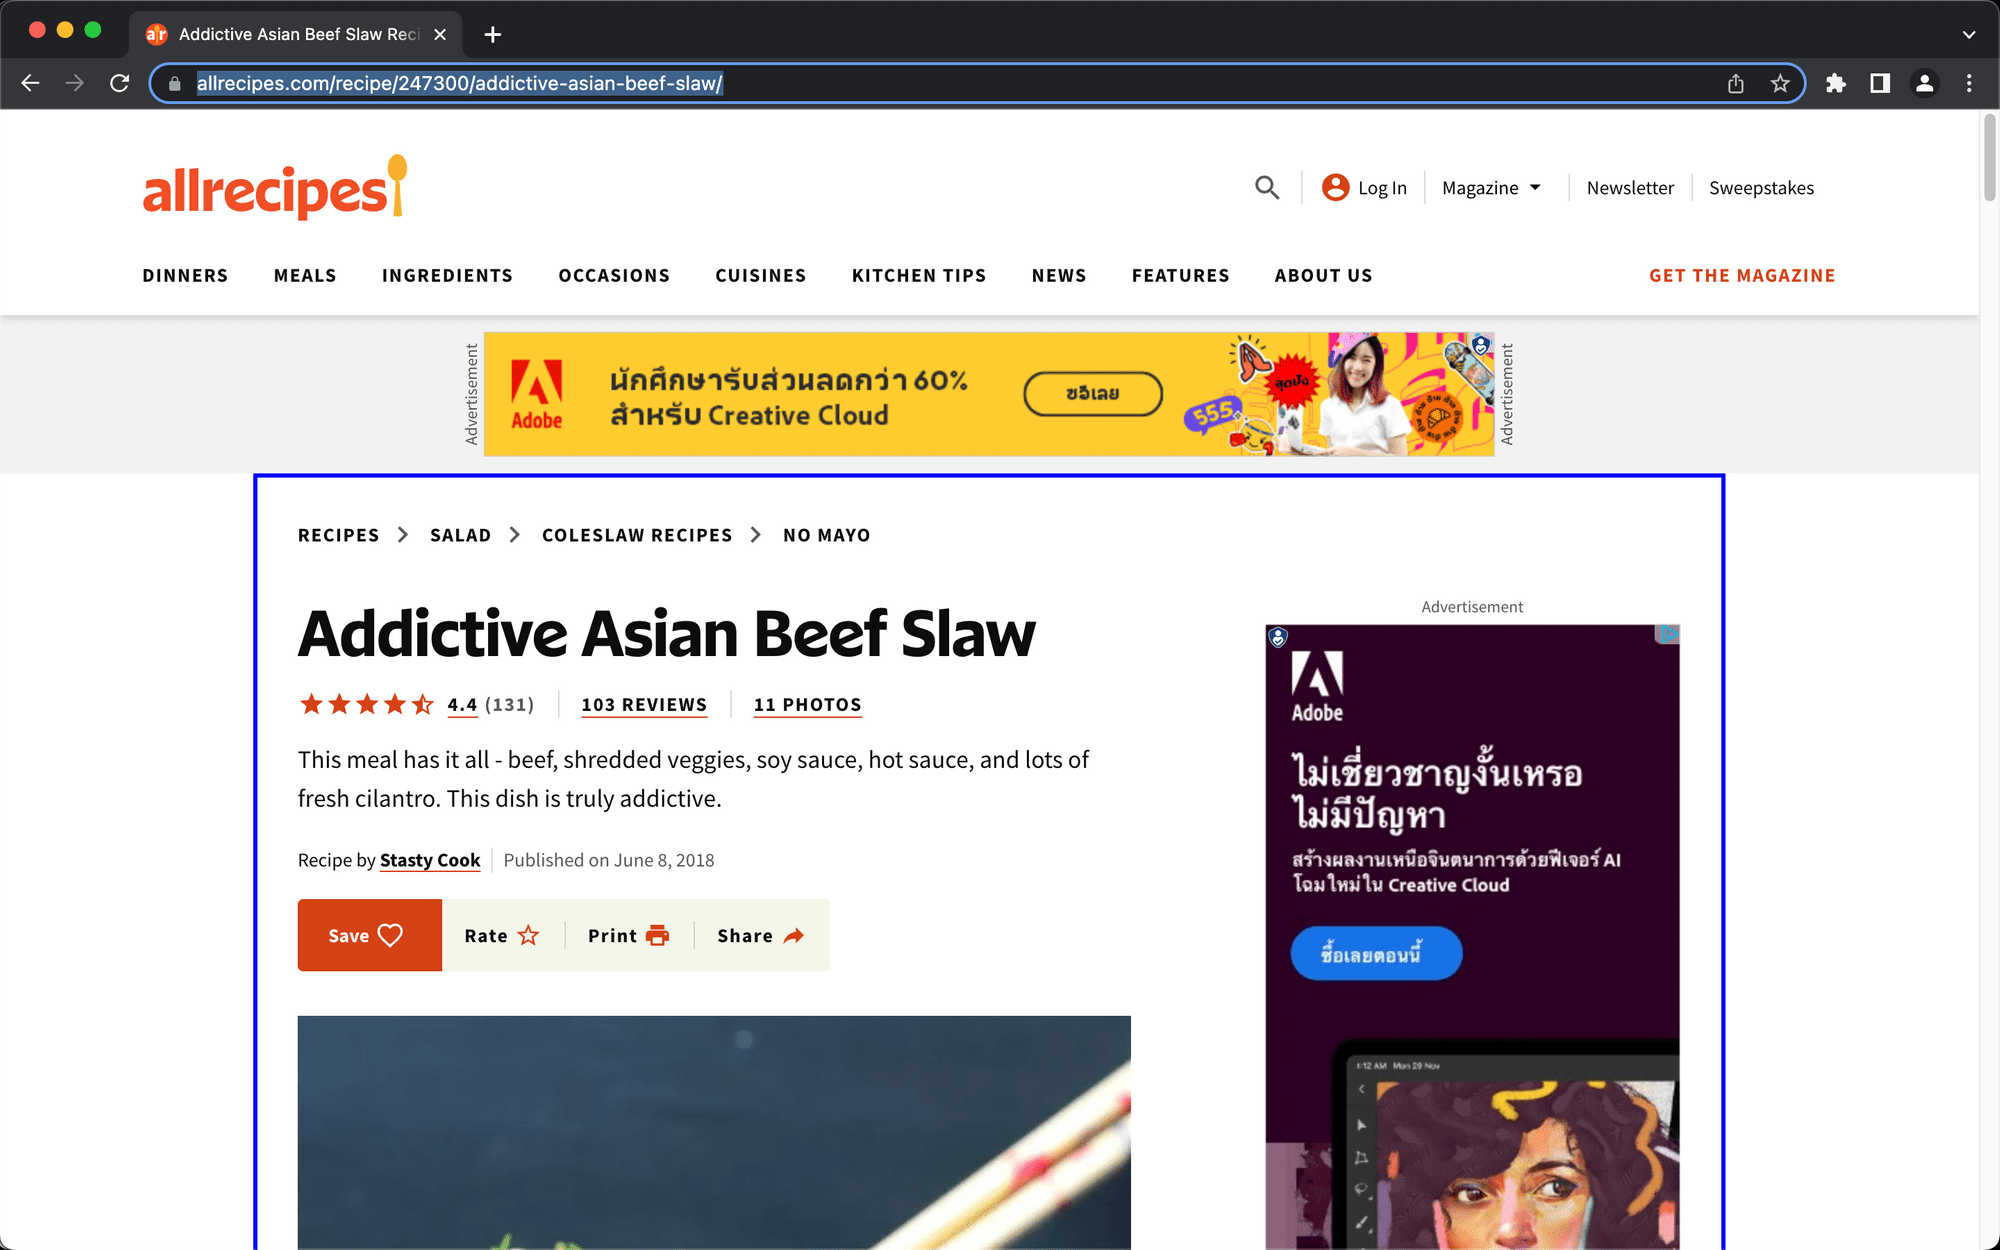Viewport: 2000px width, 1250px height.
Task: Click the Save heart icon
Action: pos(389,935)
